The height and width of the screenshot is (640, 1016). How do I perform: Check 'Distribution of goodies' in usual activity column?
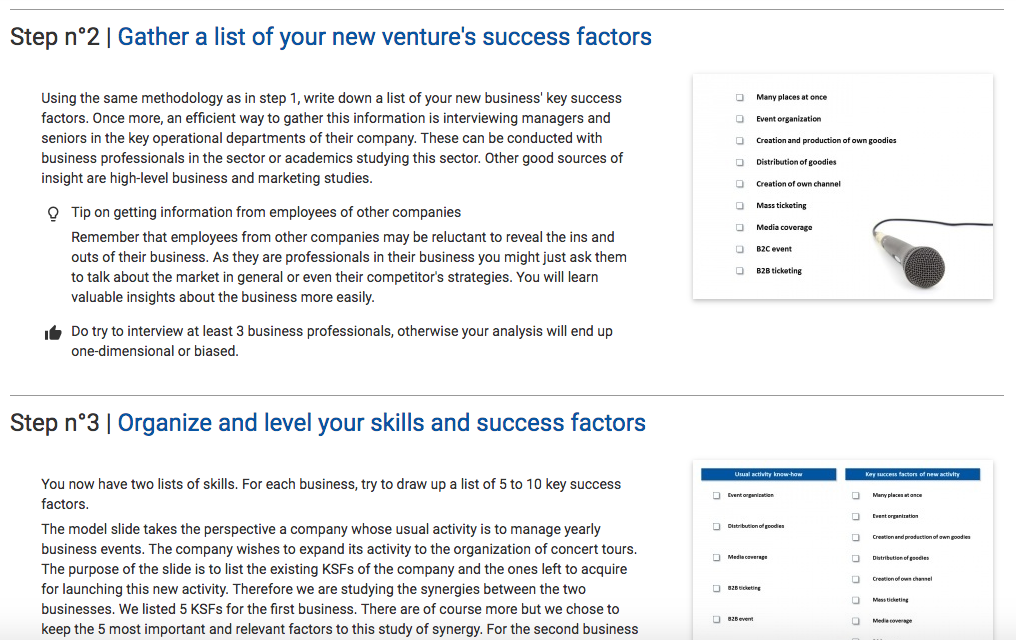(x=717, y=527)
